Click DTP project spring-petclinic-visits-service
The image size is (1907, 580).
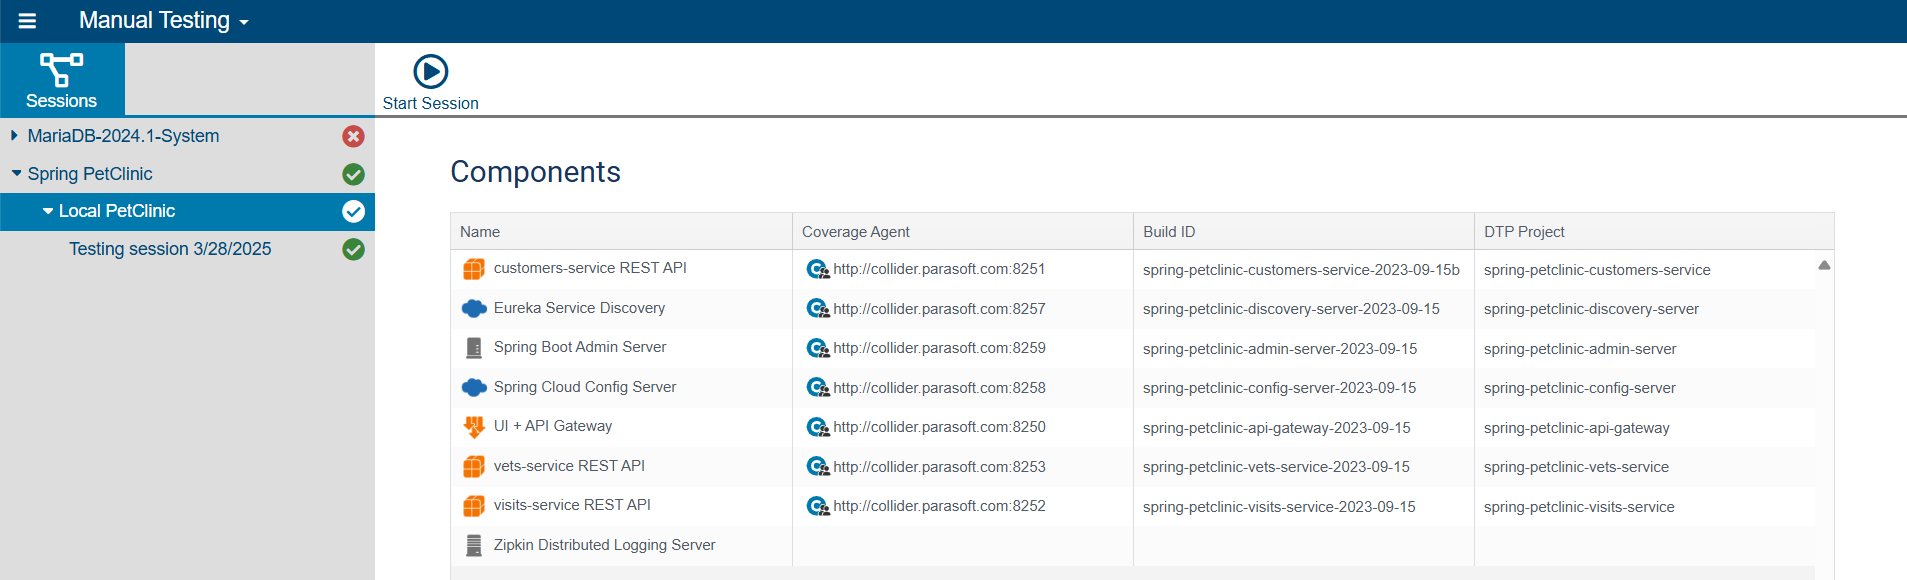click(x=1580, y=507)
